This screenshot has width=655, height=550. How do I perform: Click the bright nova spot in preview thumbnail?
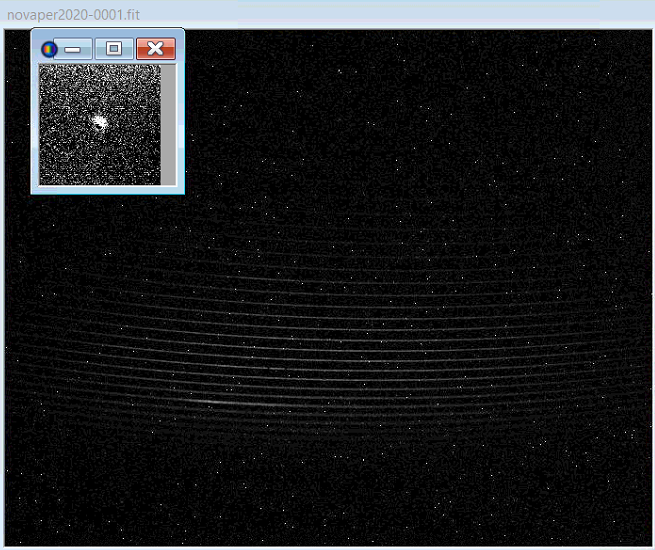tap(99, 122)
